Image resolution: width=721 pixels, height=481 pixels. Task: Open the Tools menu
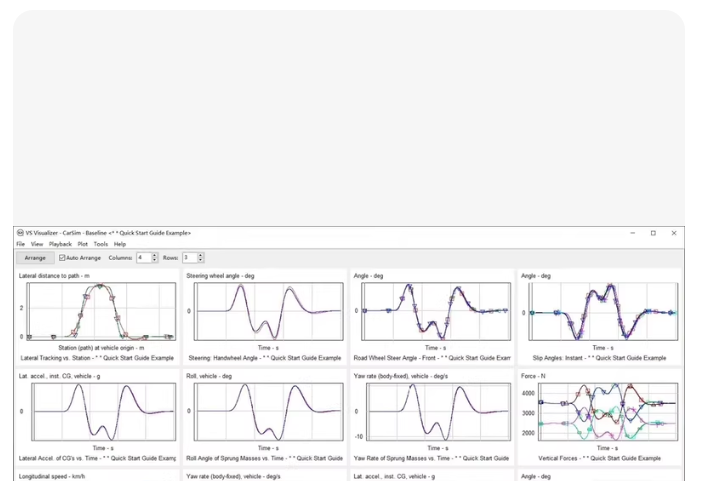(101, 244)
